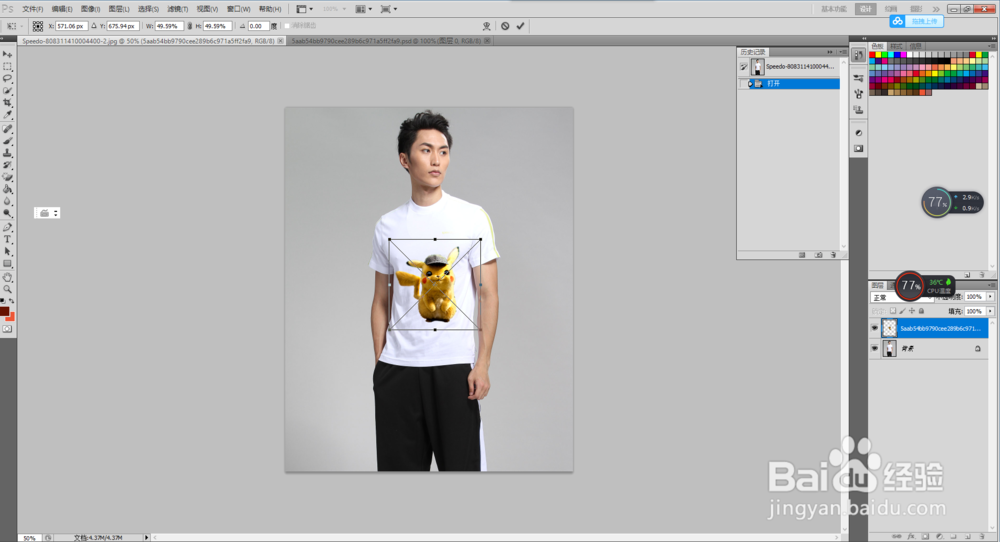The width and height of the screenshot is (1000, 542).
Task: Open the screen mode dropdown
Action: tap(388, 9)
